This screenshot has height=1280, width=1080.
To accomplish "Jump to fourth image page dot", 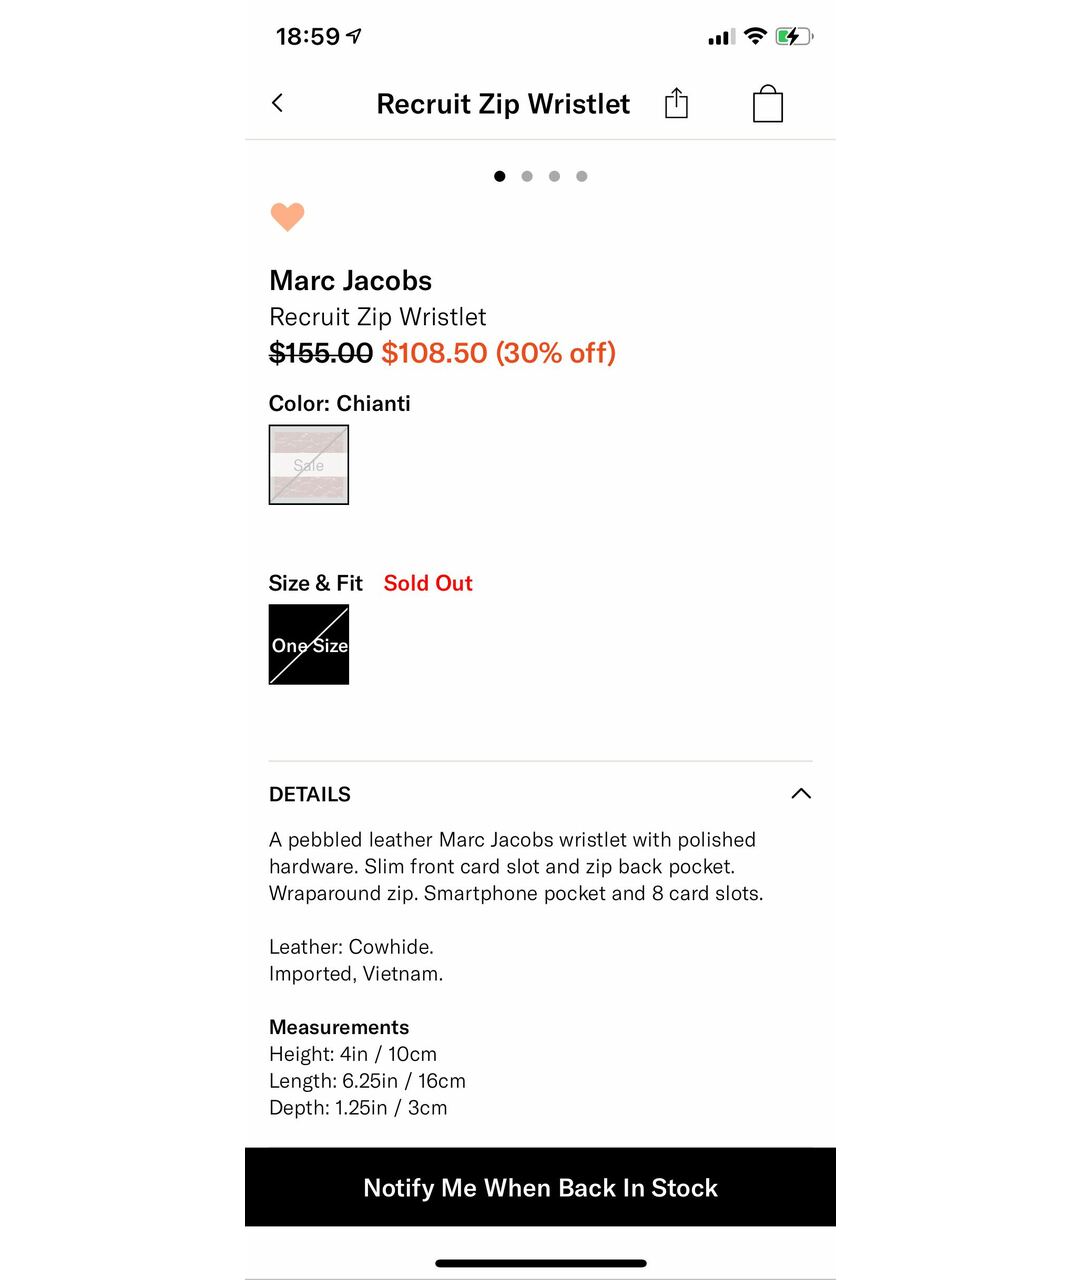I will [x=582, y=177].
